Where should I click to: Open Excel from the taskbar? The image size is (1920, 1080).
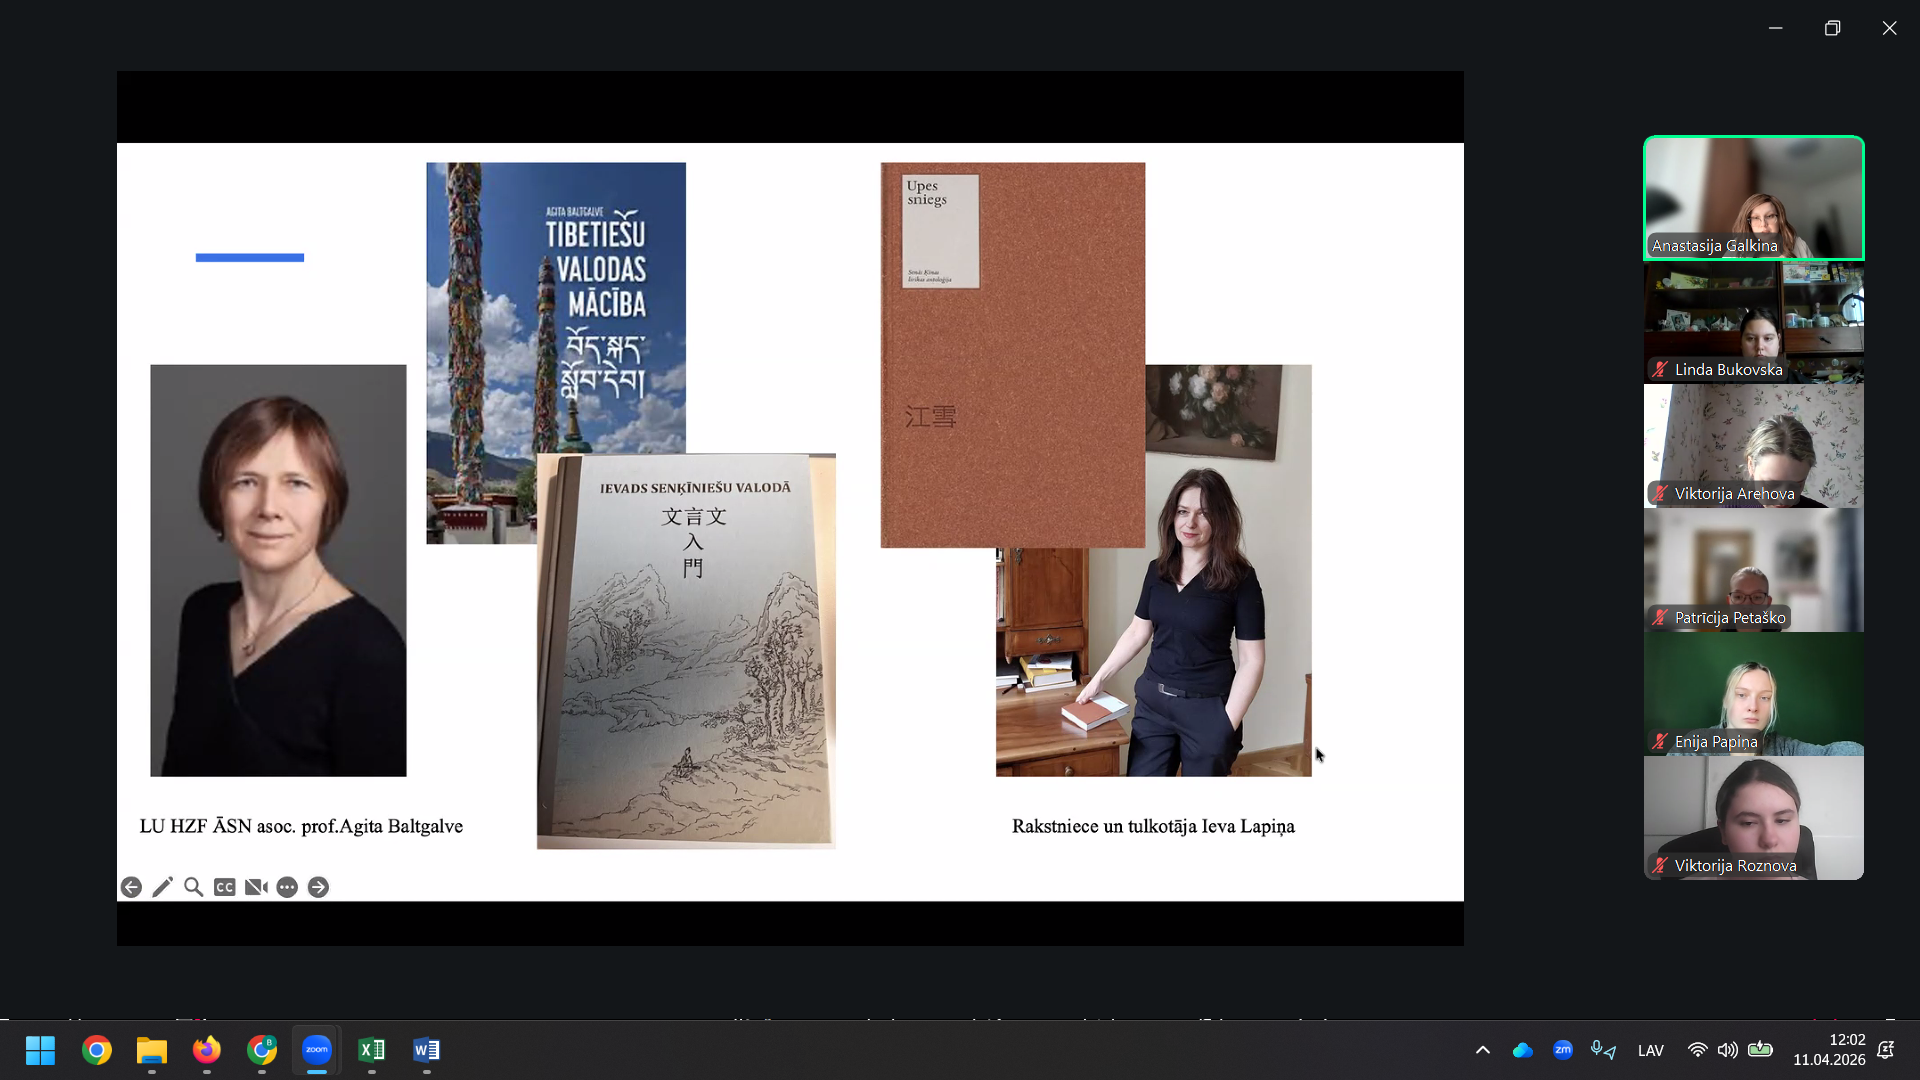tap(371, 1050)
